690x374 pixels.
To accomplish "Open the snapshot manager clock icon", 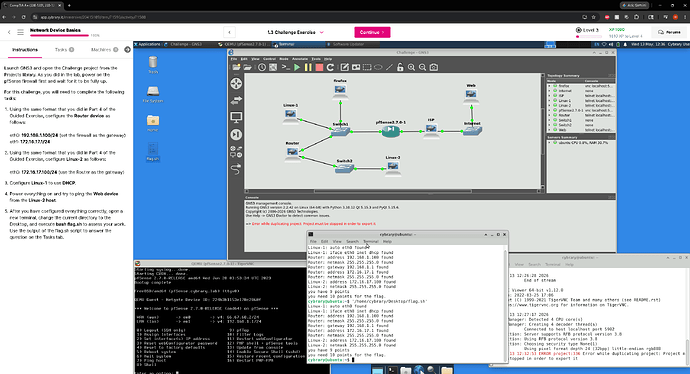I will click(262, 67).
